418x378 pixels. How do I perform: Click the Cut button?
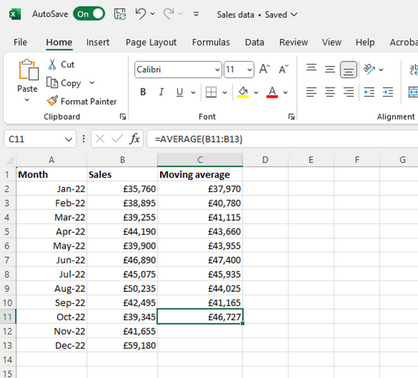pos(61,64)
